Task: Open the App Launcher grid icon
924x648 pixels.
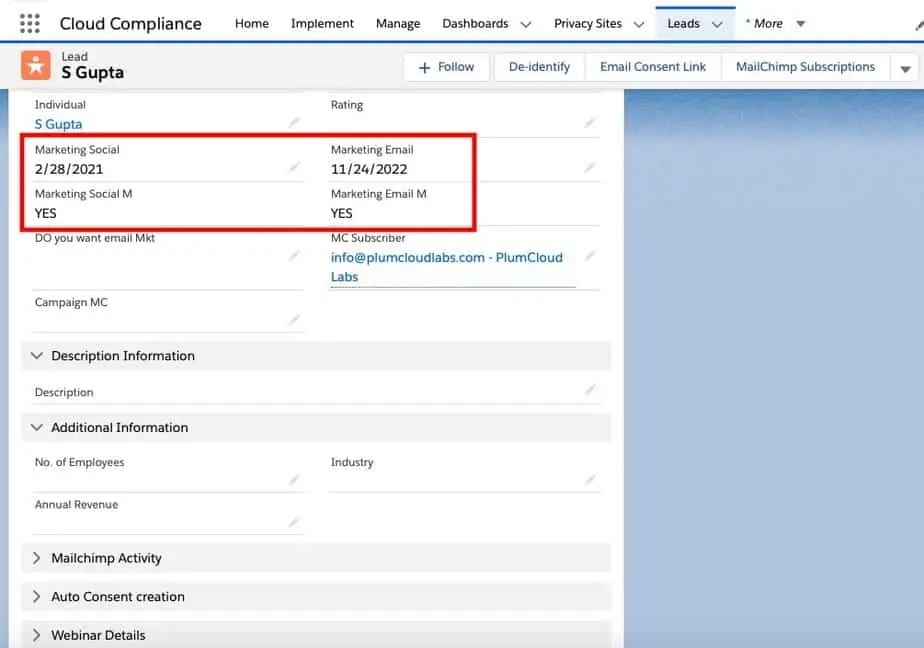Action: point(28,22)
